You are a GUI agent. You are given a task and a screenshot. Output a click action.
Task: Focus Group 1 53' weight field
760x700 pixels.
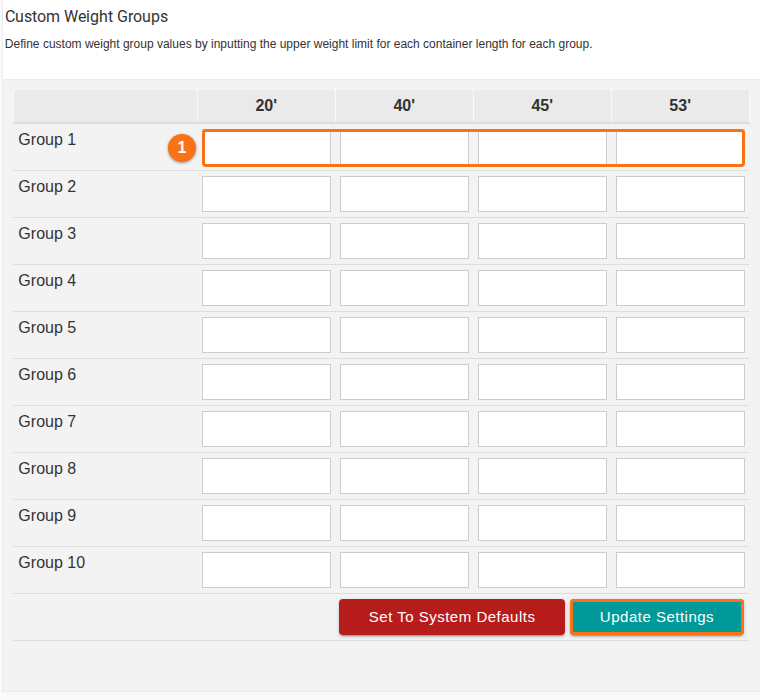click(x=680, y=148)
